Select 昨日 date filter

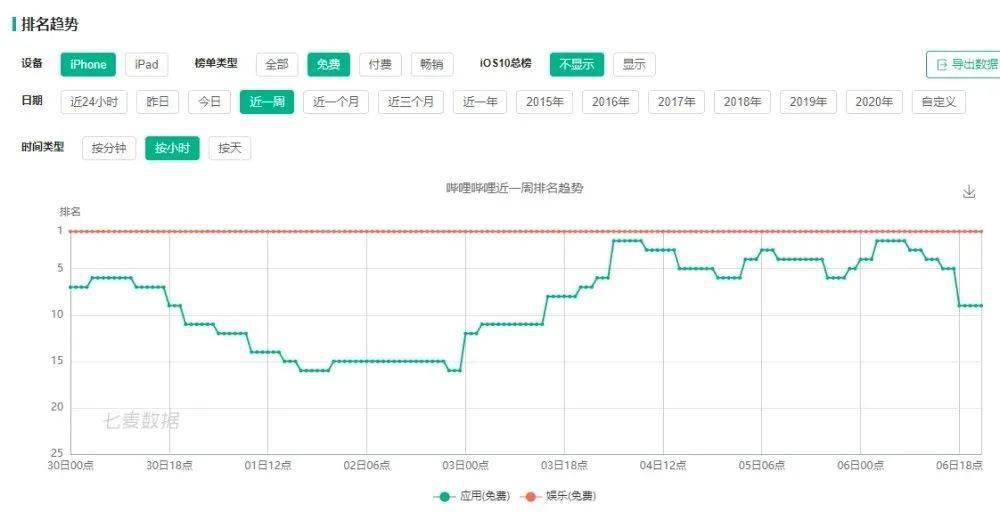(158, 102)
